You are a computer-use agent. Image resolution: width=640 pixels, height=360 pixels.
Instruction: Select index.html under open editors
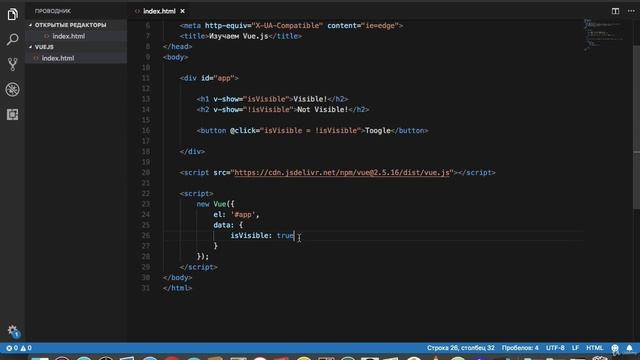[x=69, y=36]
